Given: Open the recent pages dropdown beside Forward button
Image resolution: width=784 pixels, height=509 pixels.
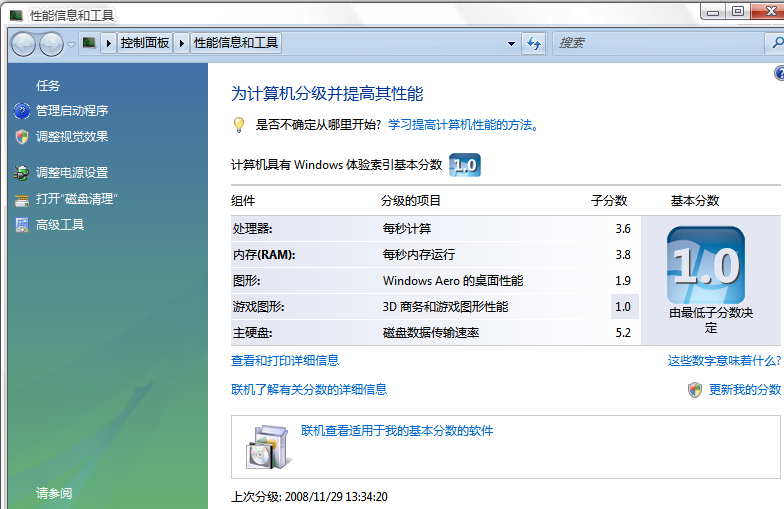Looking at the screenshot, I should (70, 44).
